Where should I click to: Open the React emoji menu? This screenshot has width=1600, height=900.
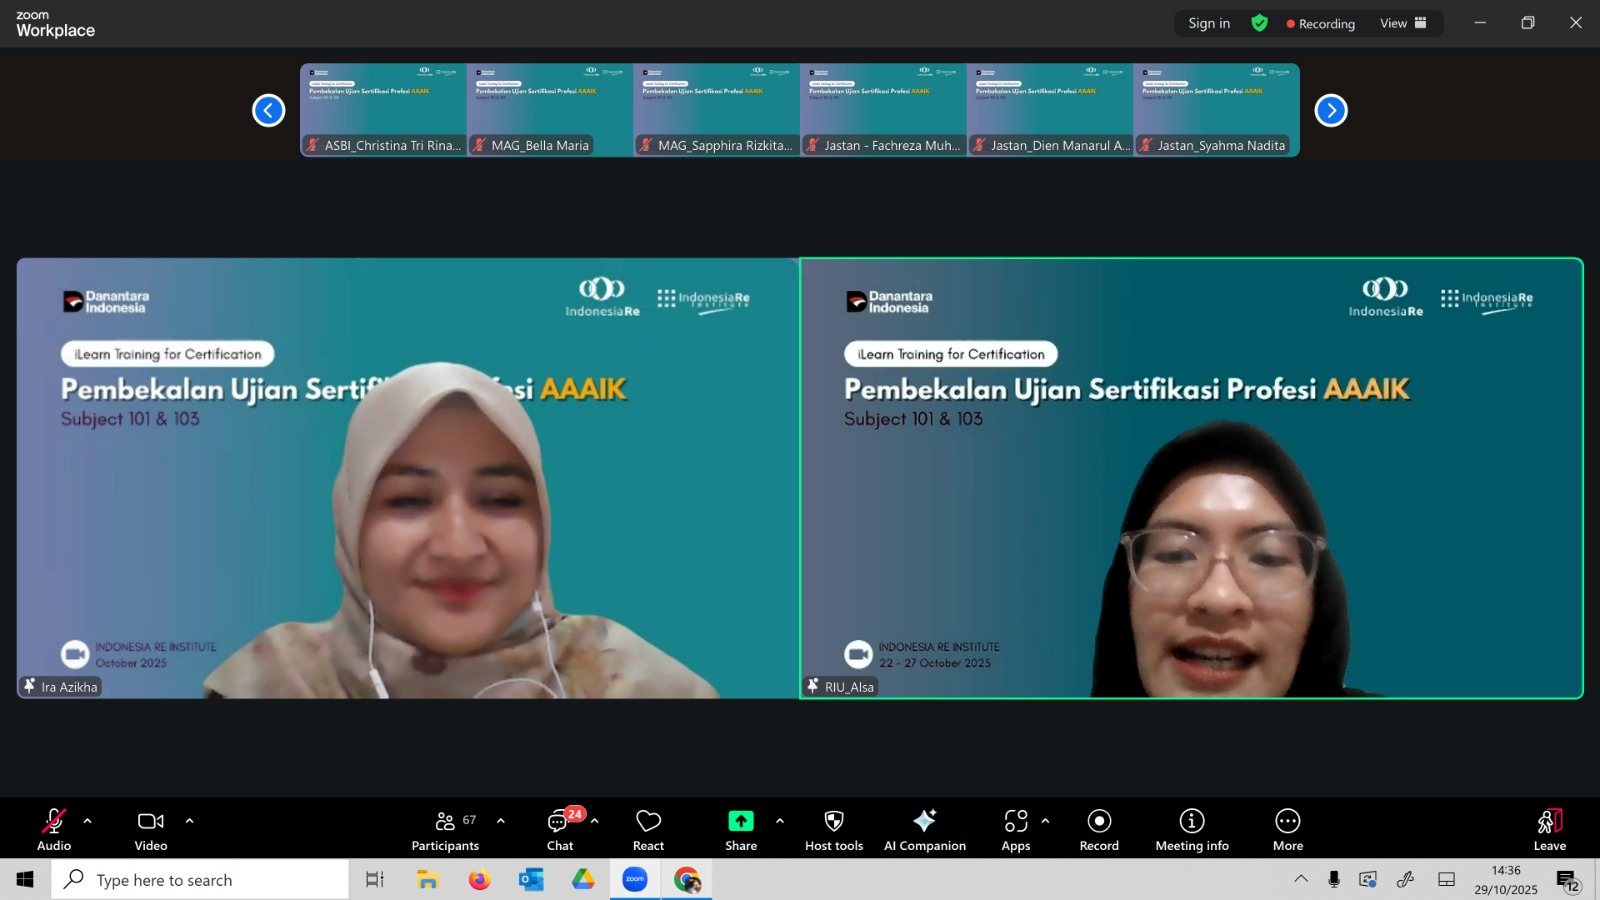pyautogui.click(x=648, y=829)
